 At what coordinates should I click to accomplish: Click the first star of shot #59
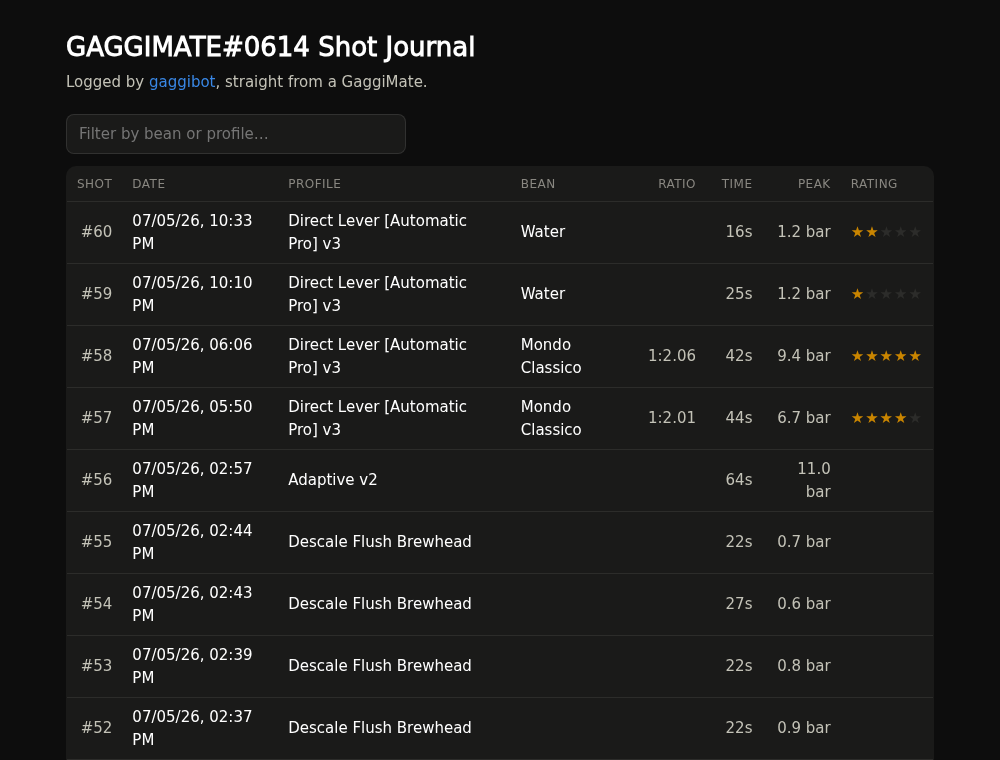point(858,294)
